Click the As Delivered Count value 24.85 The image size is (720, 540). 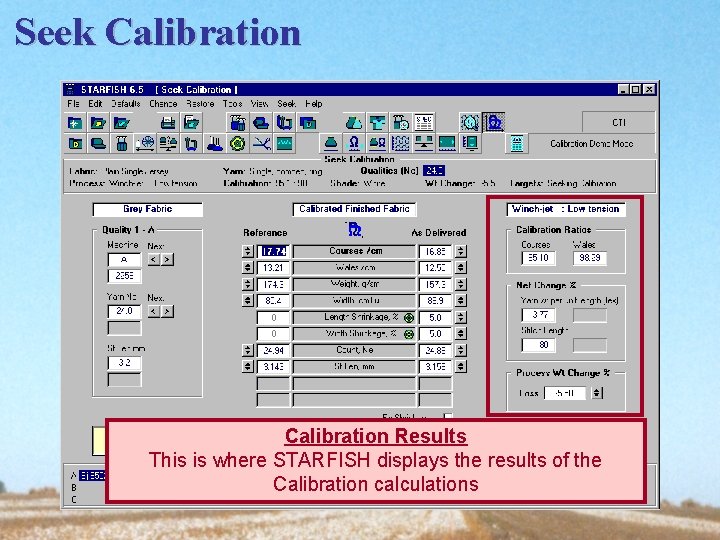[x=434, y=350]
